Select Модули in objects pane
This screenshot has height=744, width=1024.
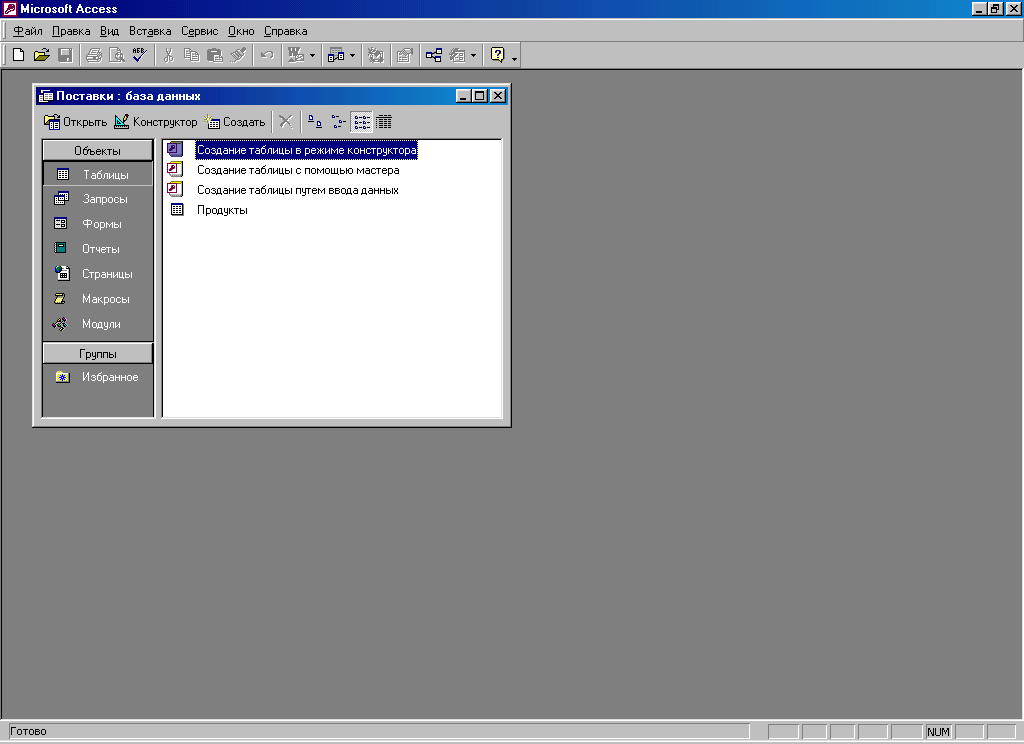pos(98,324)
